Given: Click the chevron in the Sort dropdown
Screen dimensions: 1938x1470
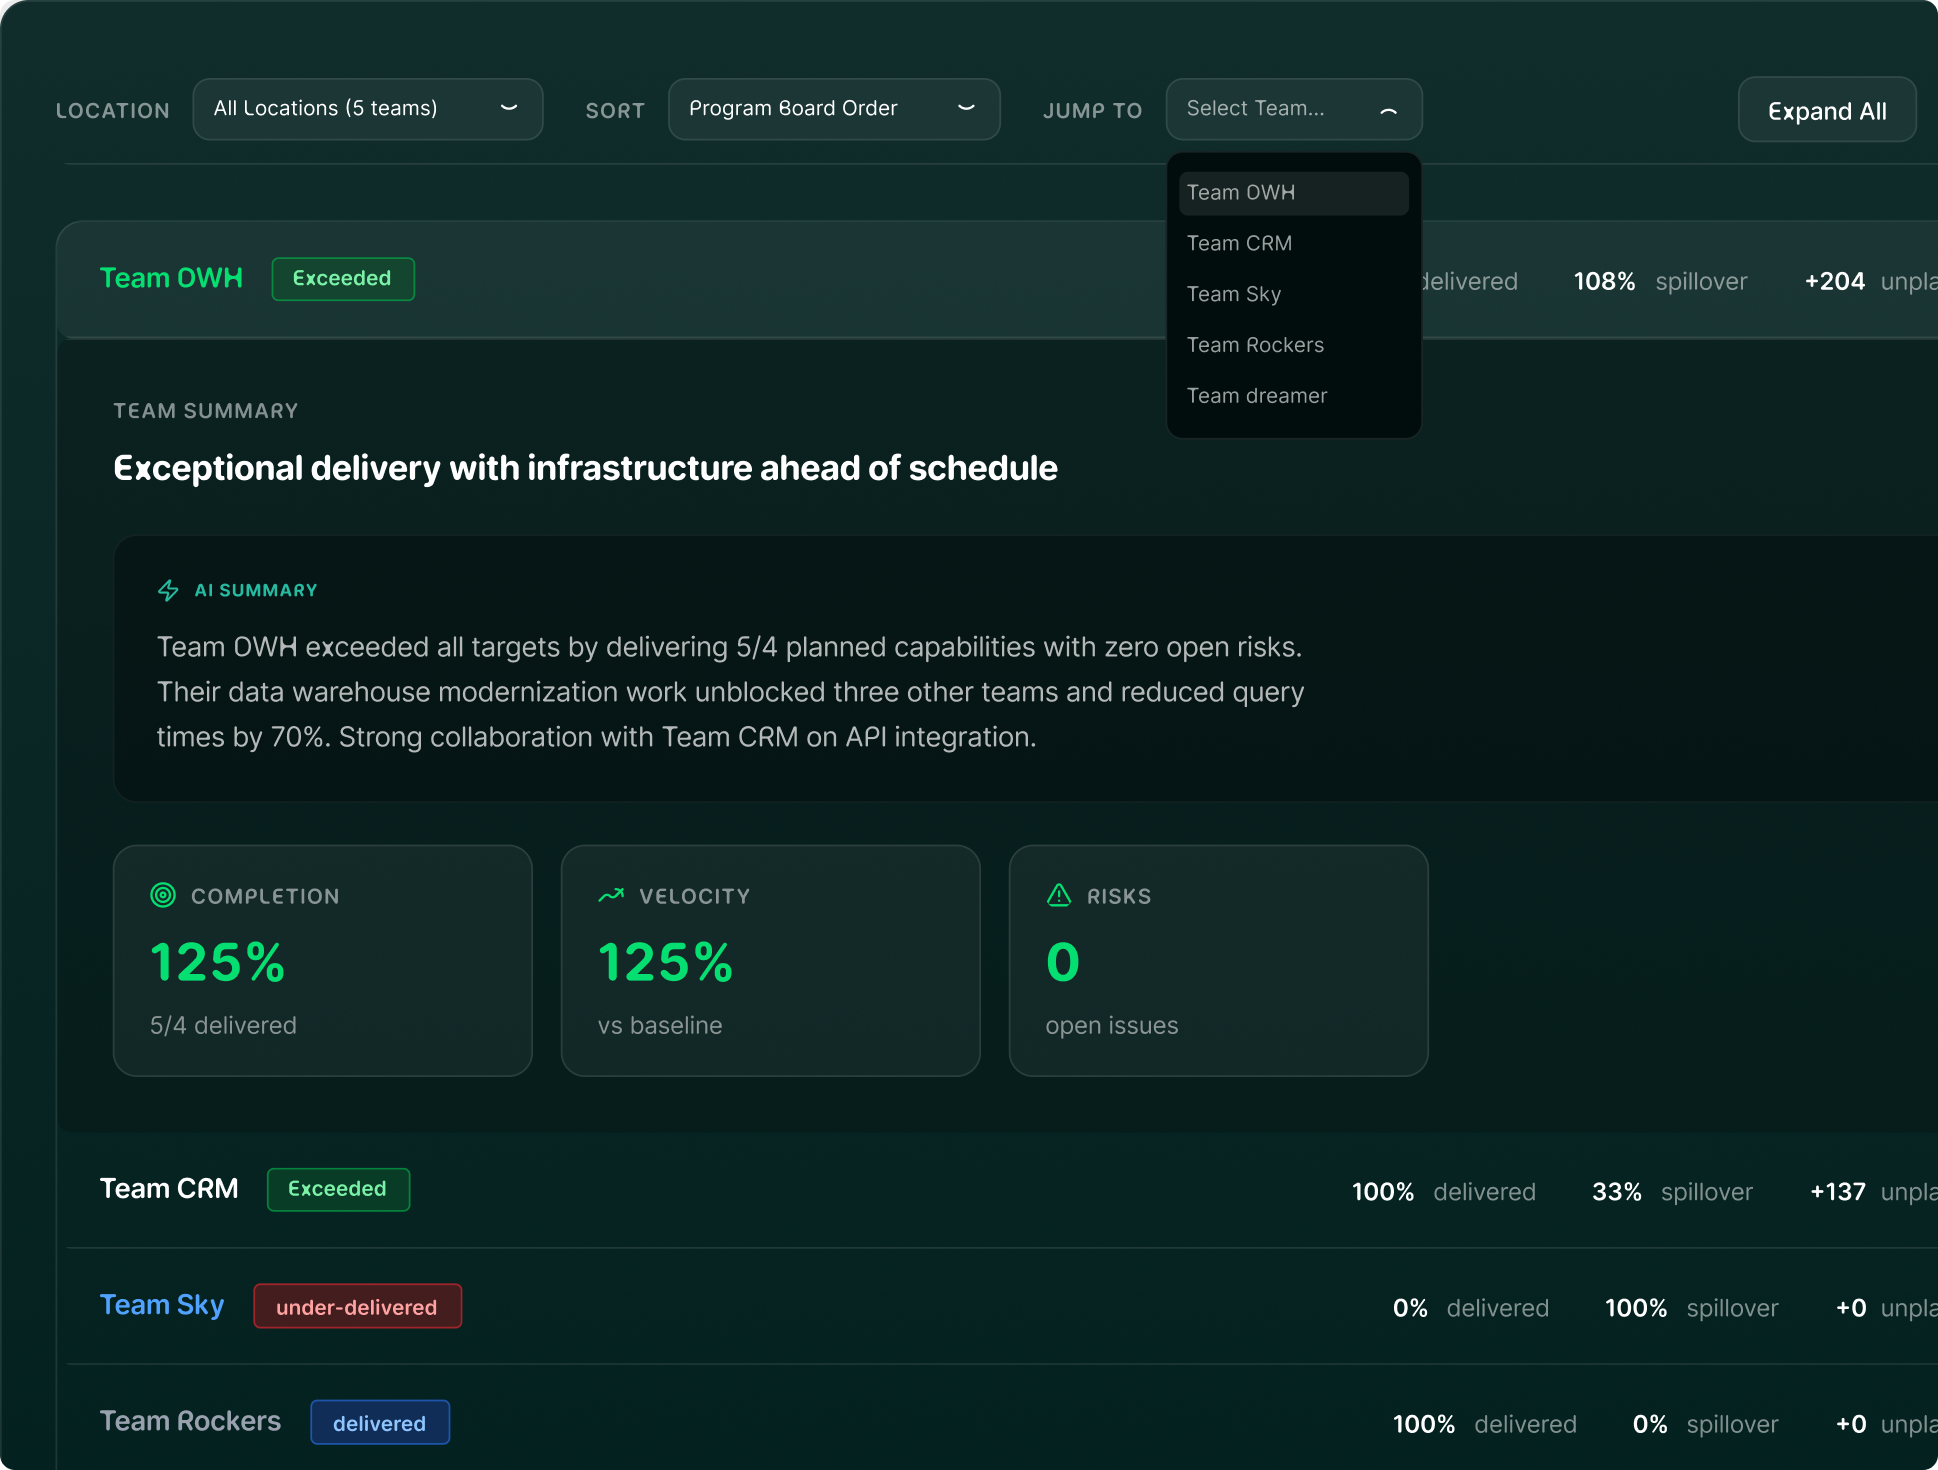Looking at the screenshot, I should [966, 108].
